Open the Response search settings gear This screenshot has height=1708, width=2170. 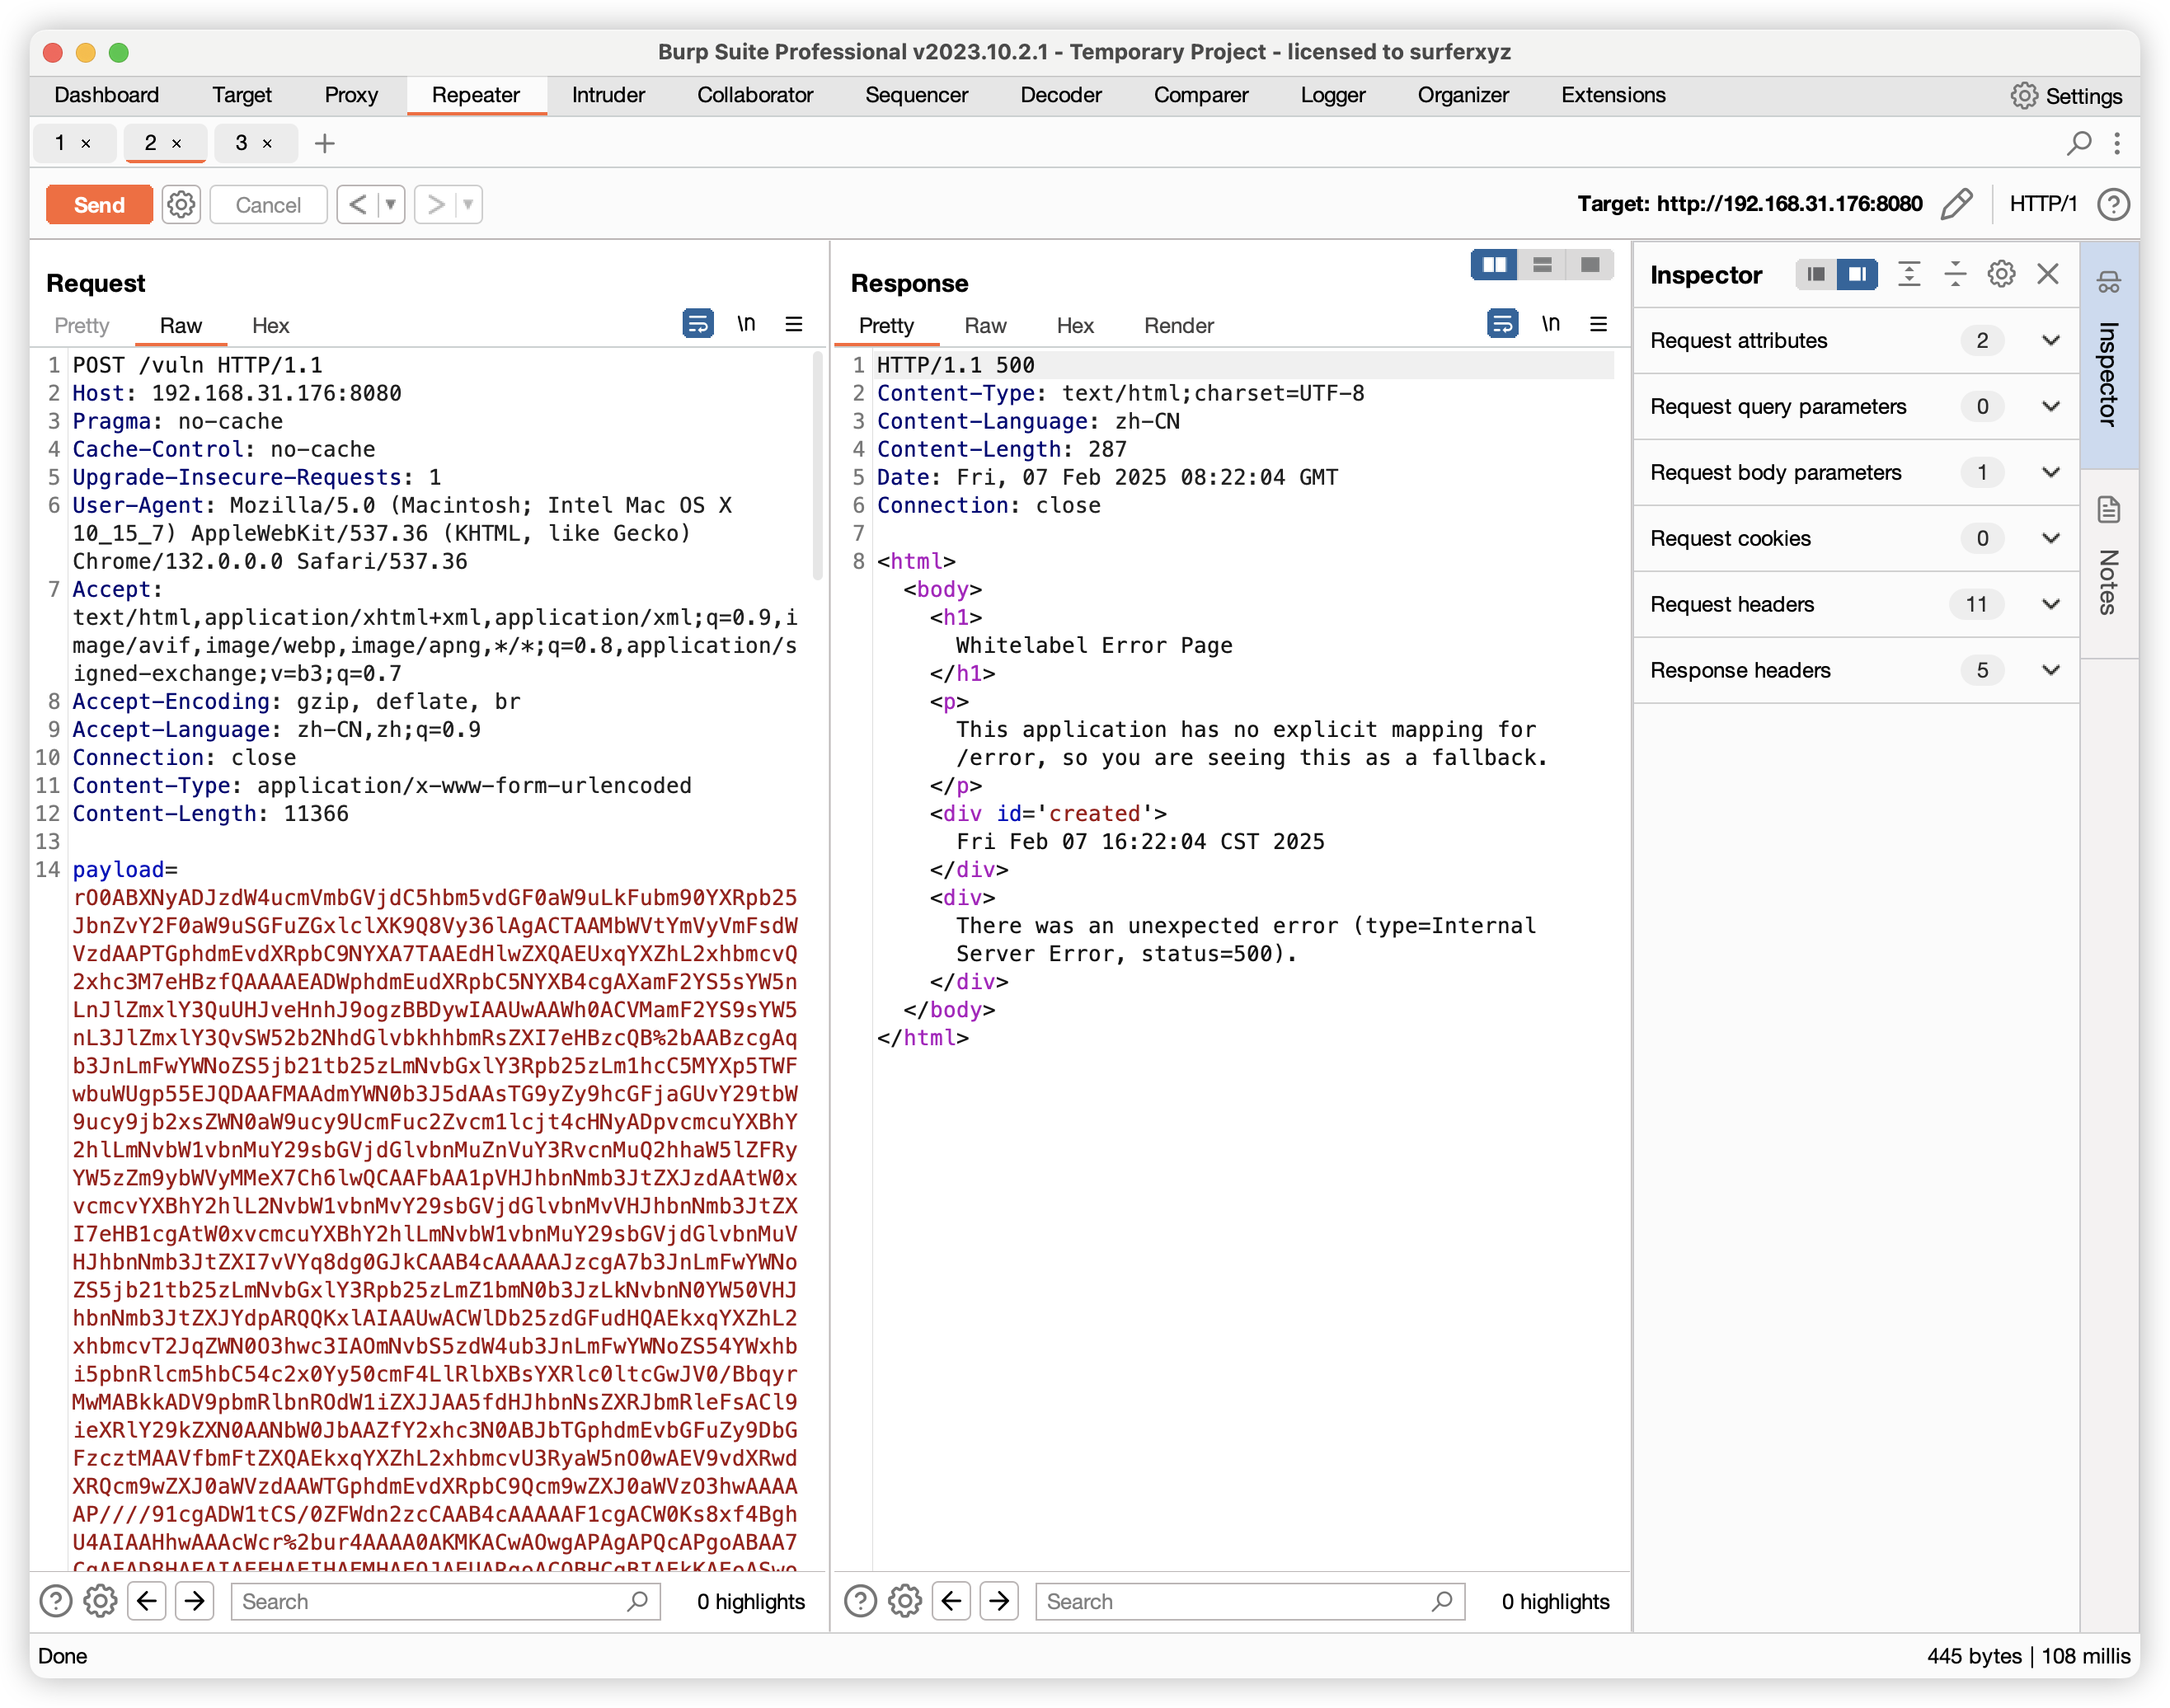coord(905,1602)
